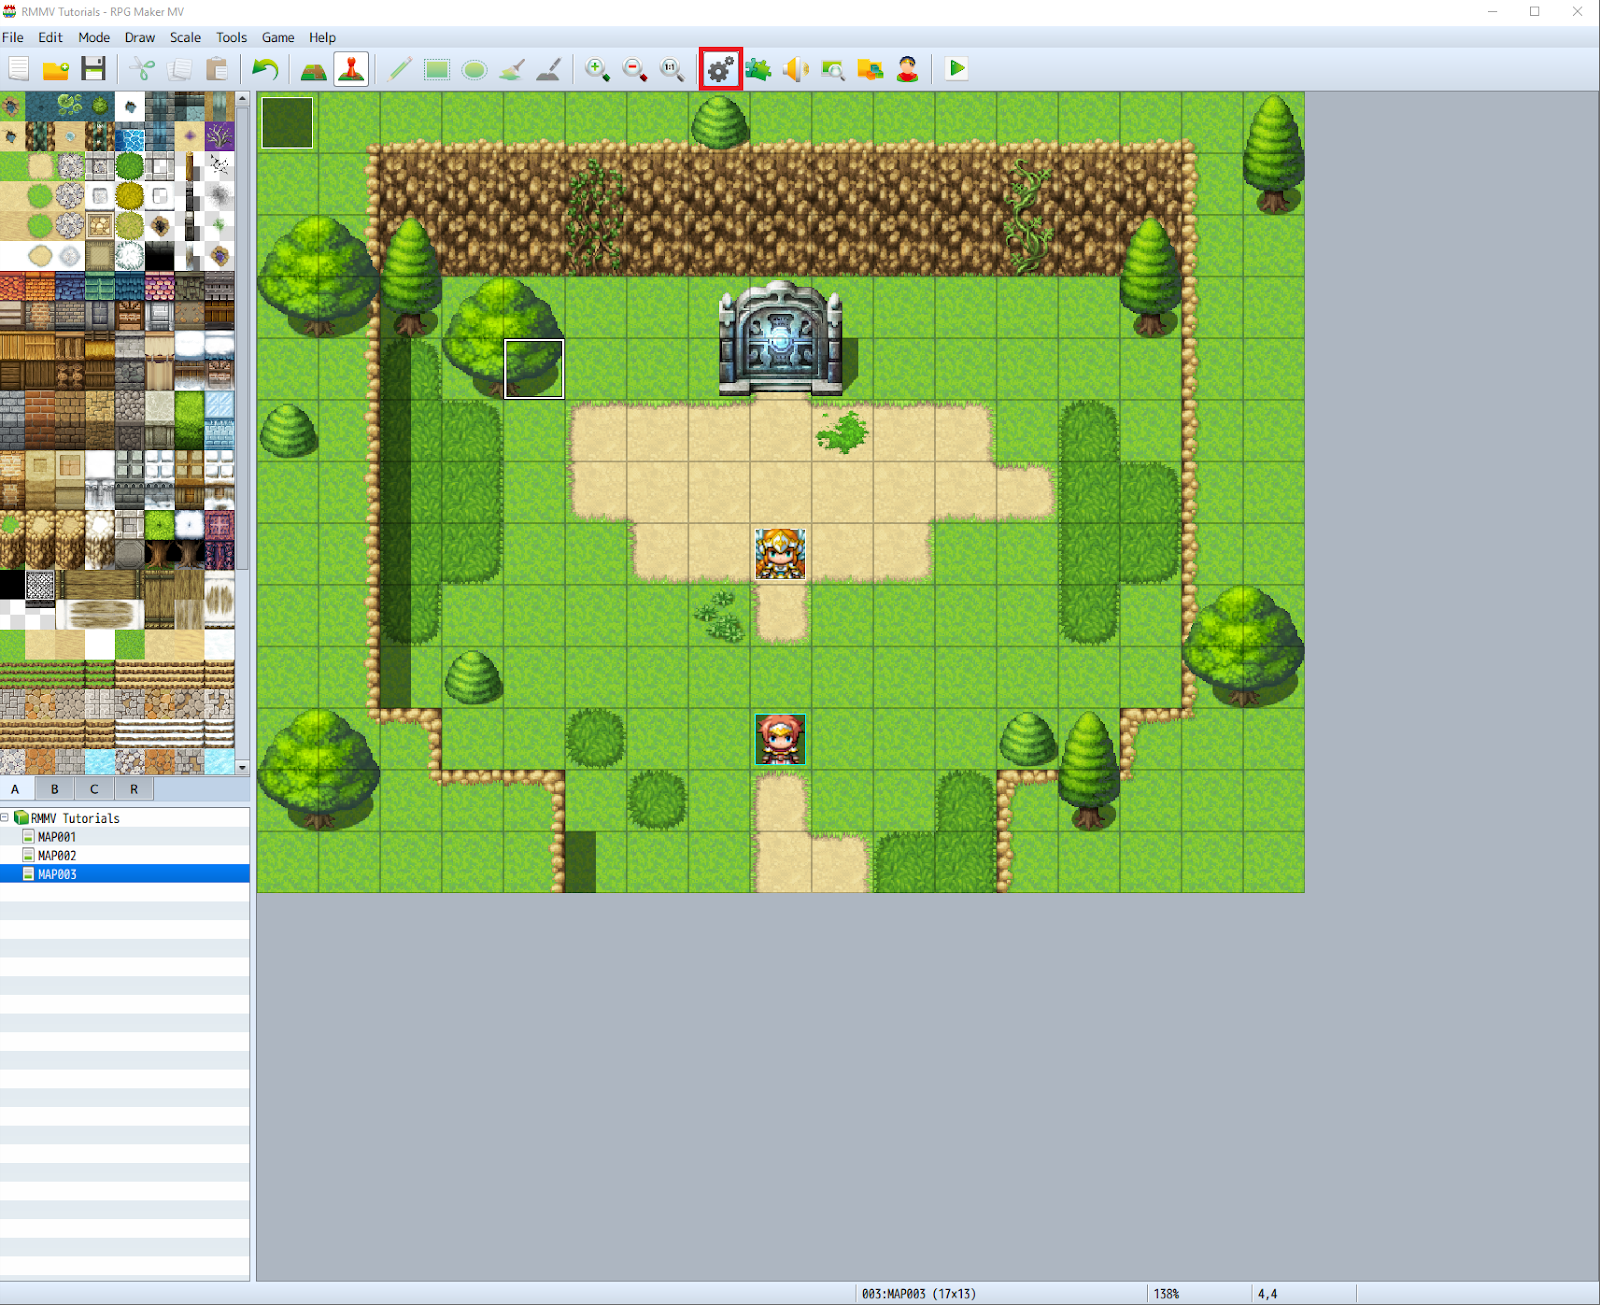
Task: Switch to tileset tab B
Action: pyautogui.click(x=55, y=789)
